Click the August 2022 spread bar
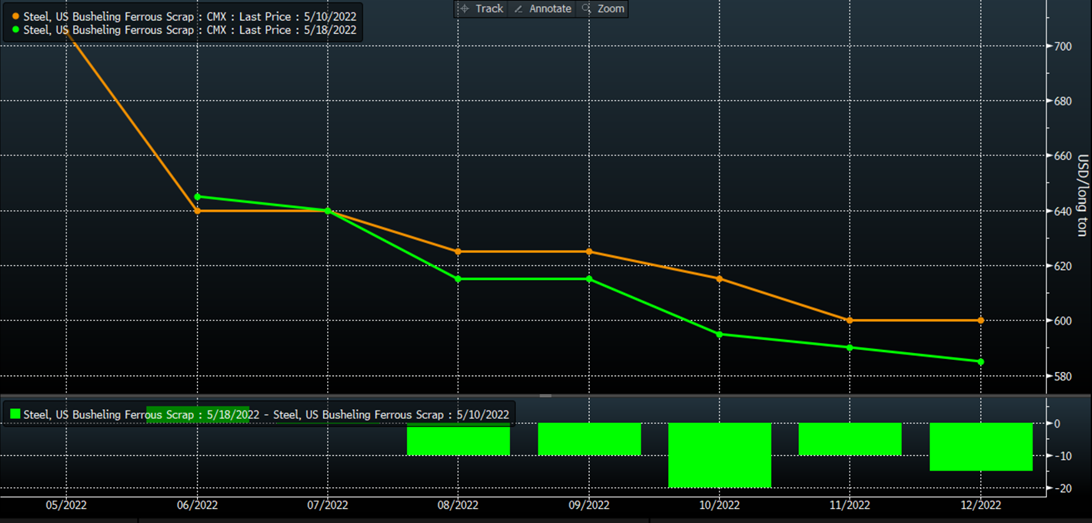Viewport: 1092px width, 523px height. [x=458, y=439]
